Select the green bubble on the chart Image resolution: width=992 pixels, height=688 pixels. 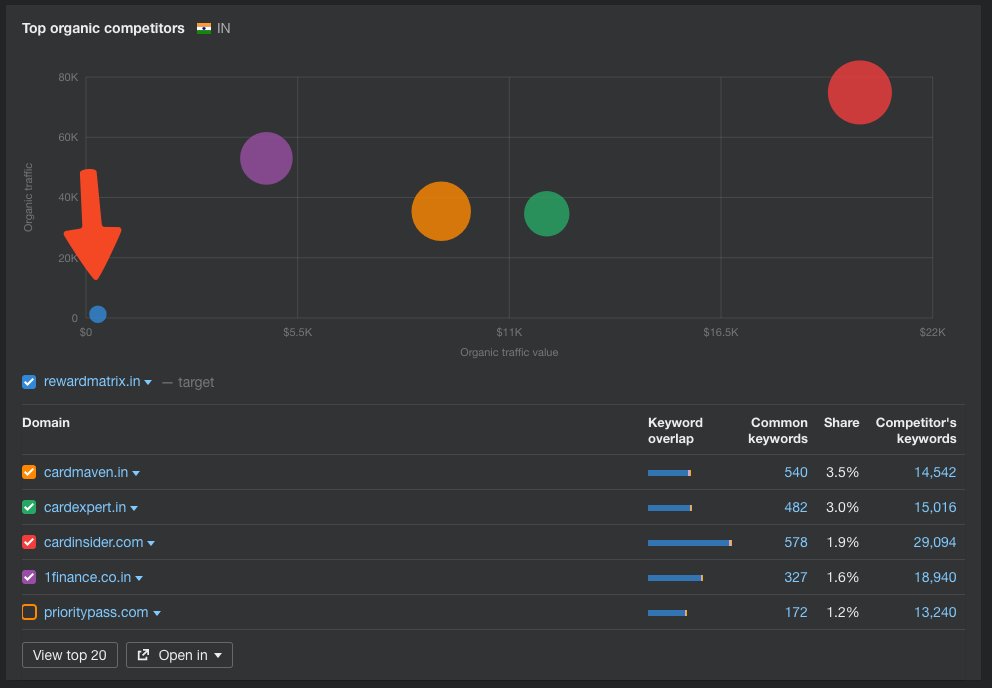click(x=547, y=214)
